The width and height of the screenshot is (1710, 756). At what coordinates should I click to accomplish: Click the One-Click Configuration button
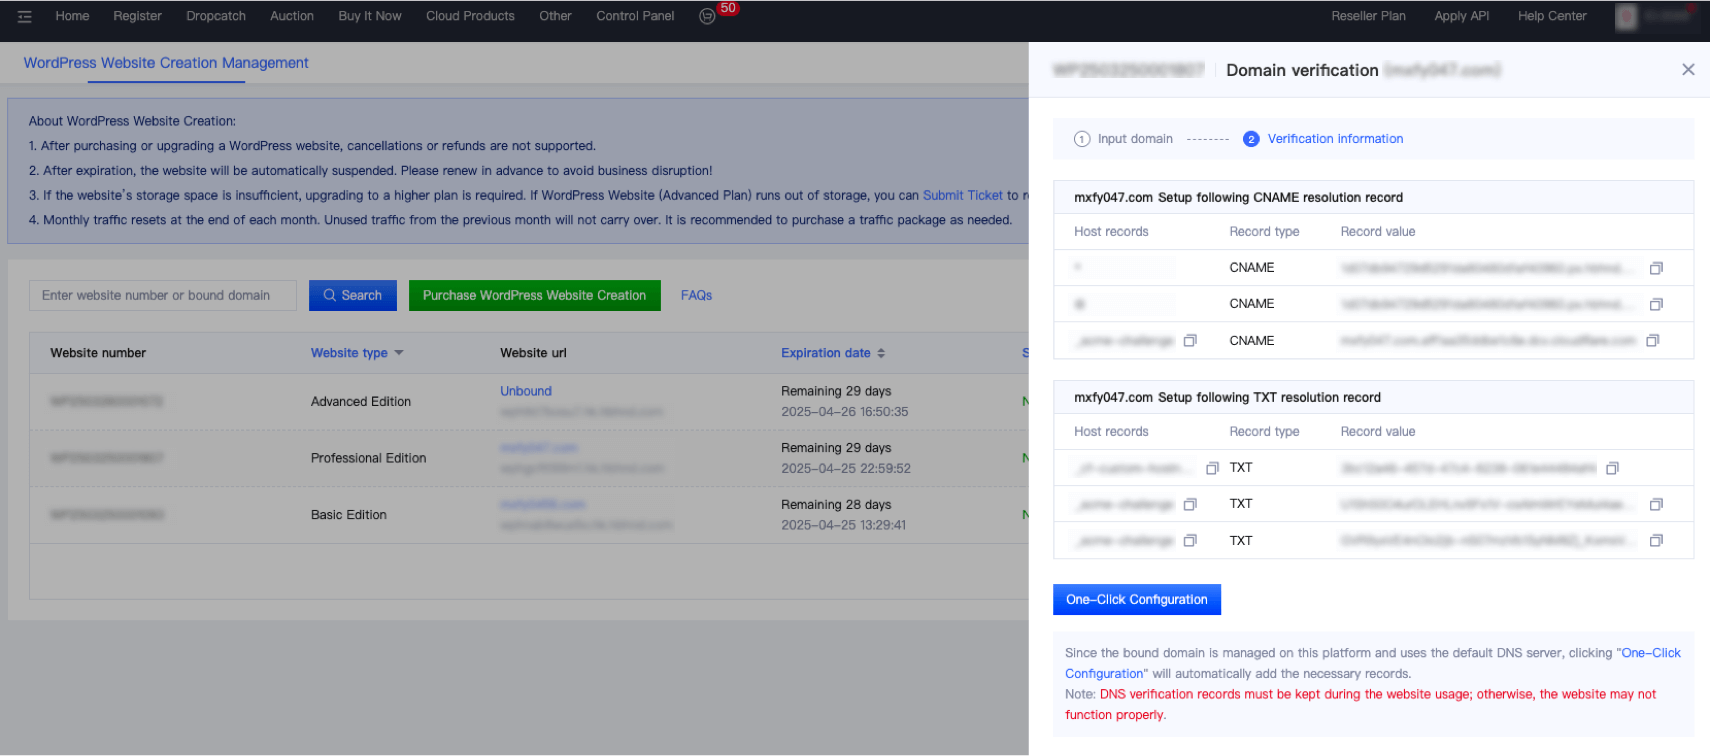[x=1137, y=600]
